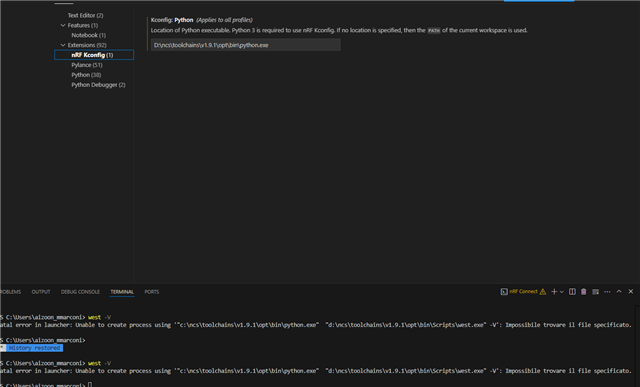640x387 pixels.
Task: Collapse the Extensions settings group
Action: click(63, 45)
